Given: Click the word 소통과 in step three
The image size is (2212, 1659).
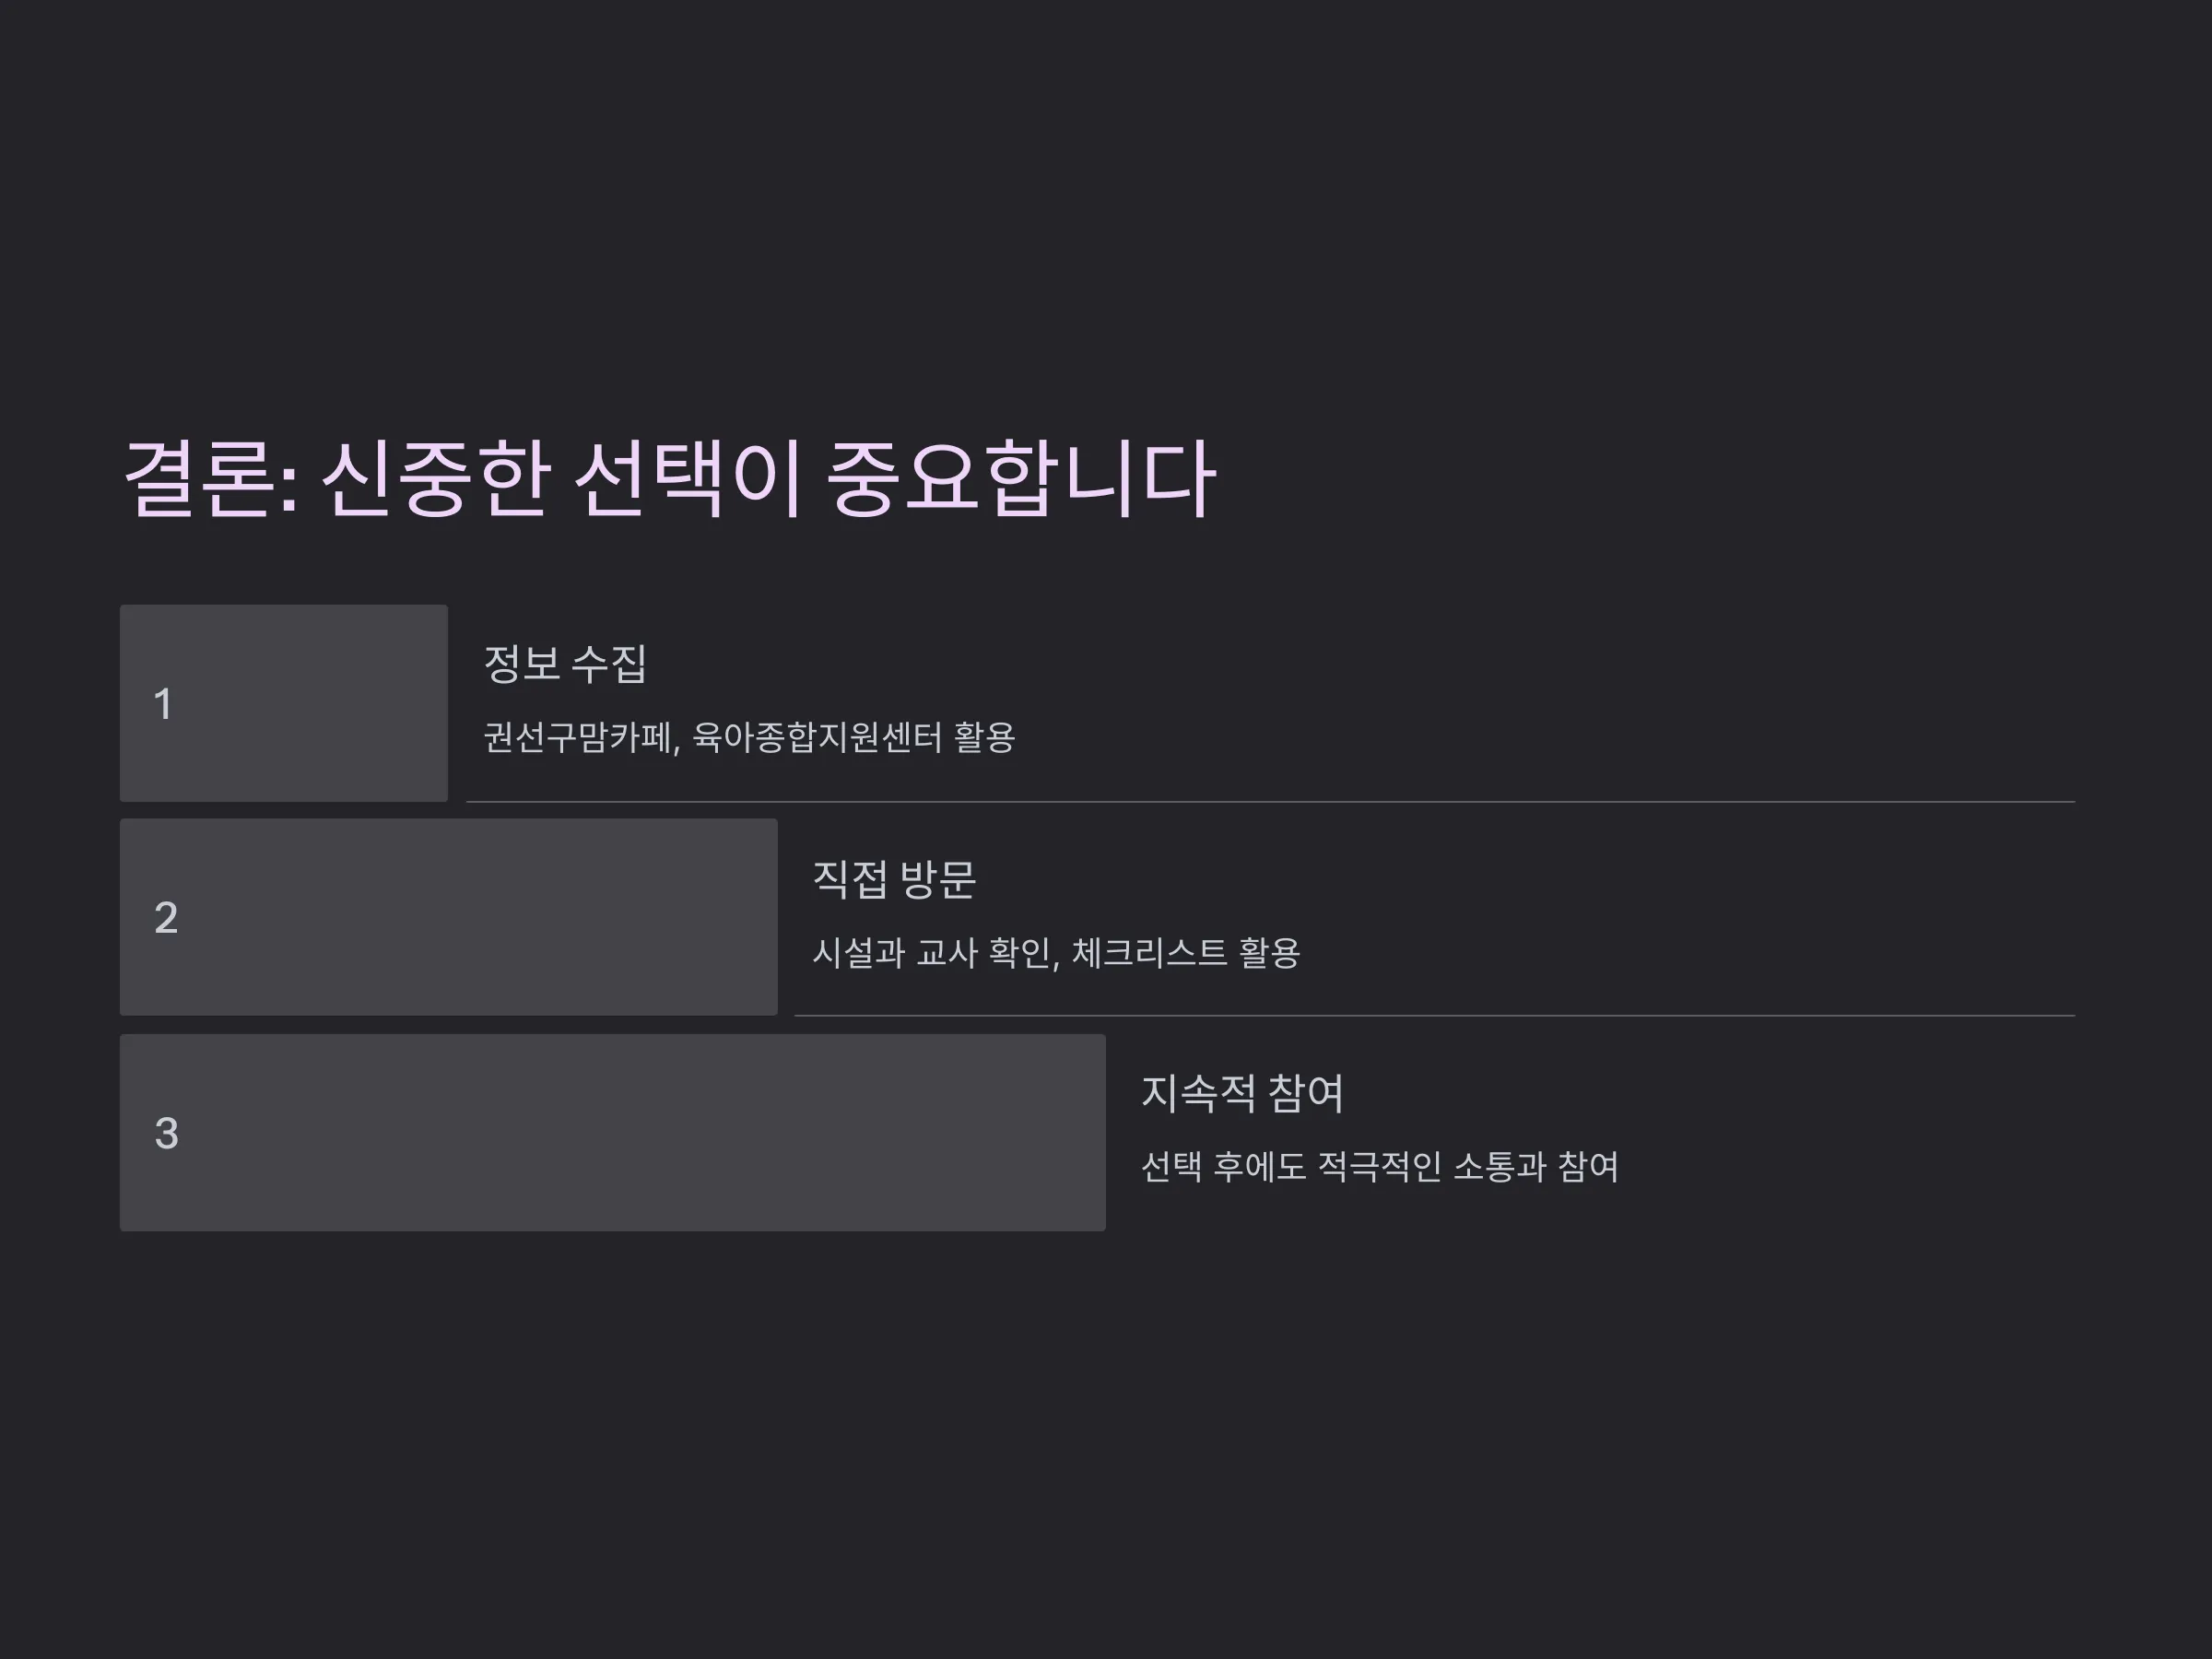Looking at the screenshot, I should (1499, 1167).
